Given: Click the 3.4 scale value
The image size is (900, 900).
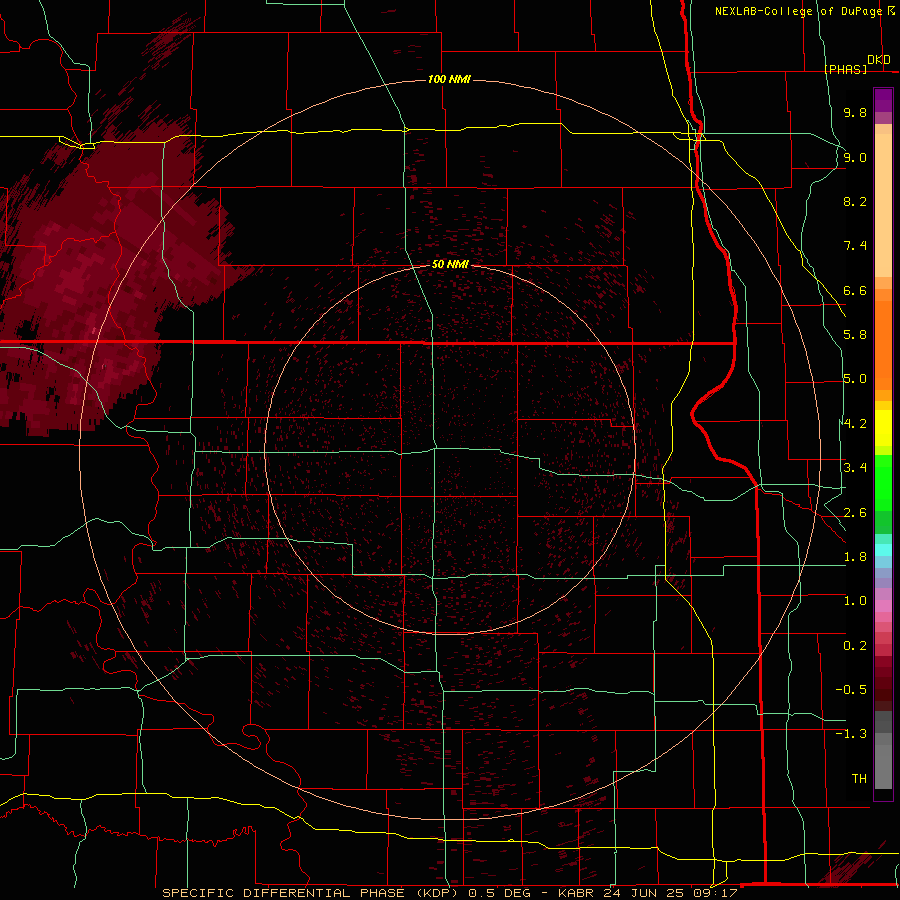Looking at the screenshot, I should (x=855, y=468).
